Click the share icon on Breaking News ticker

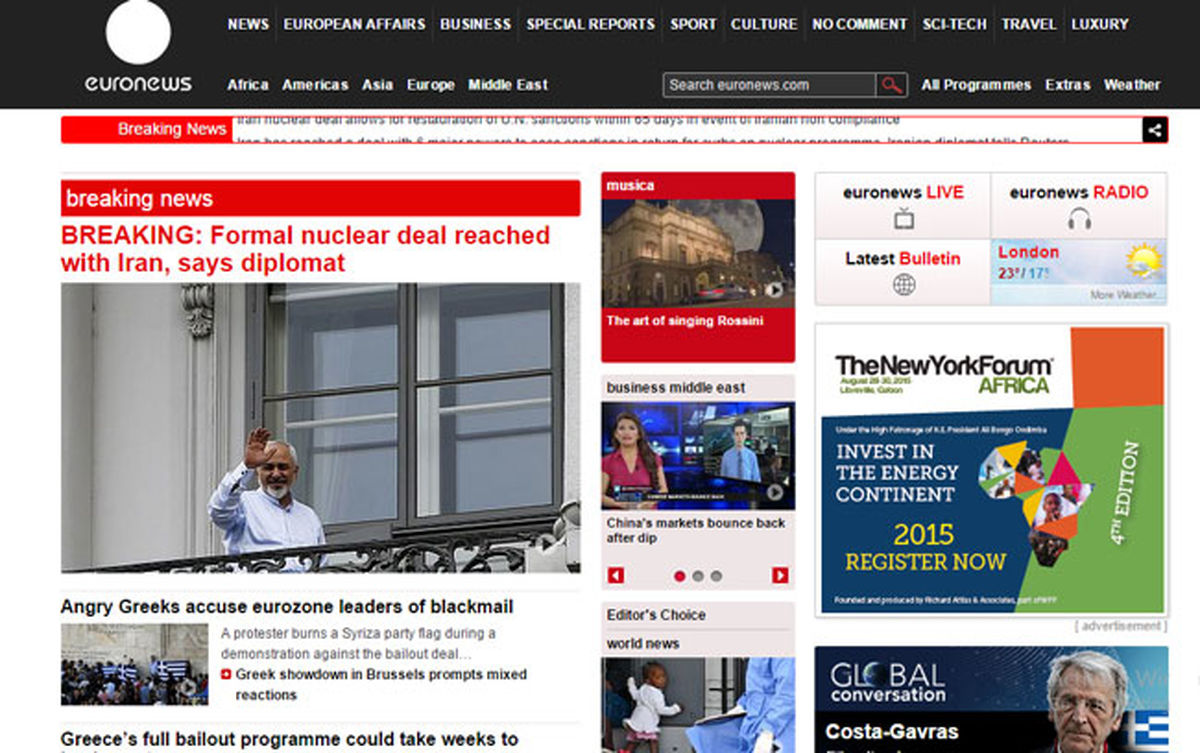[1154, 130]
